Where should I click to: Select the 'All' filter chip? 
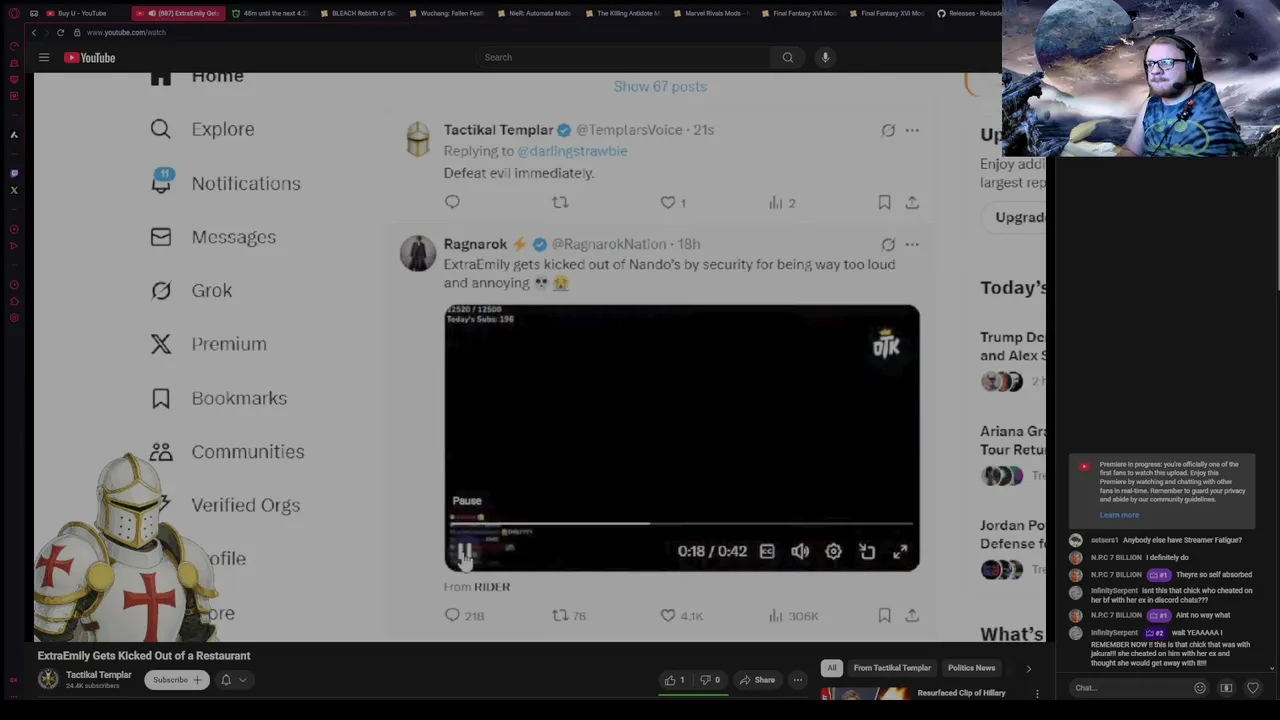[831, 668]
